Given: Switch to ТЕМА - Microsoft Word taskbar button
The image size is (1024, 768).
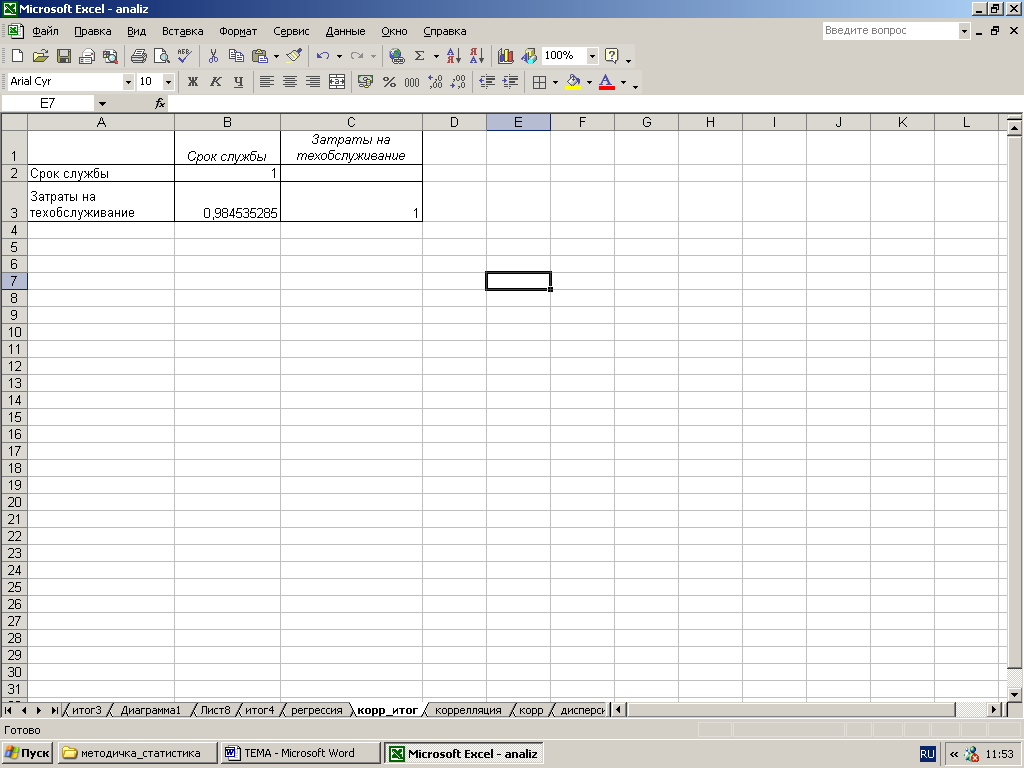Looking at the screenshot, I should pyautogui.click(x=300, y=754).
